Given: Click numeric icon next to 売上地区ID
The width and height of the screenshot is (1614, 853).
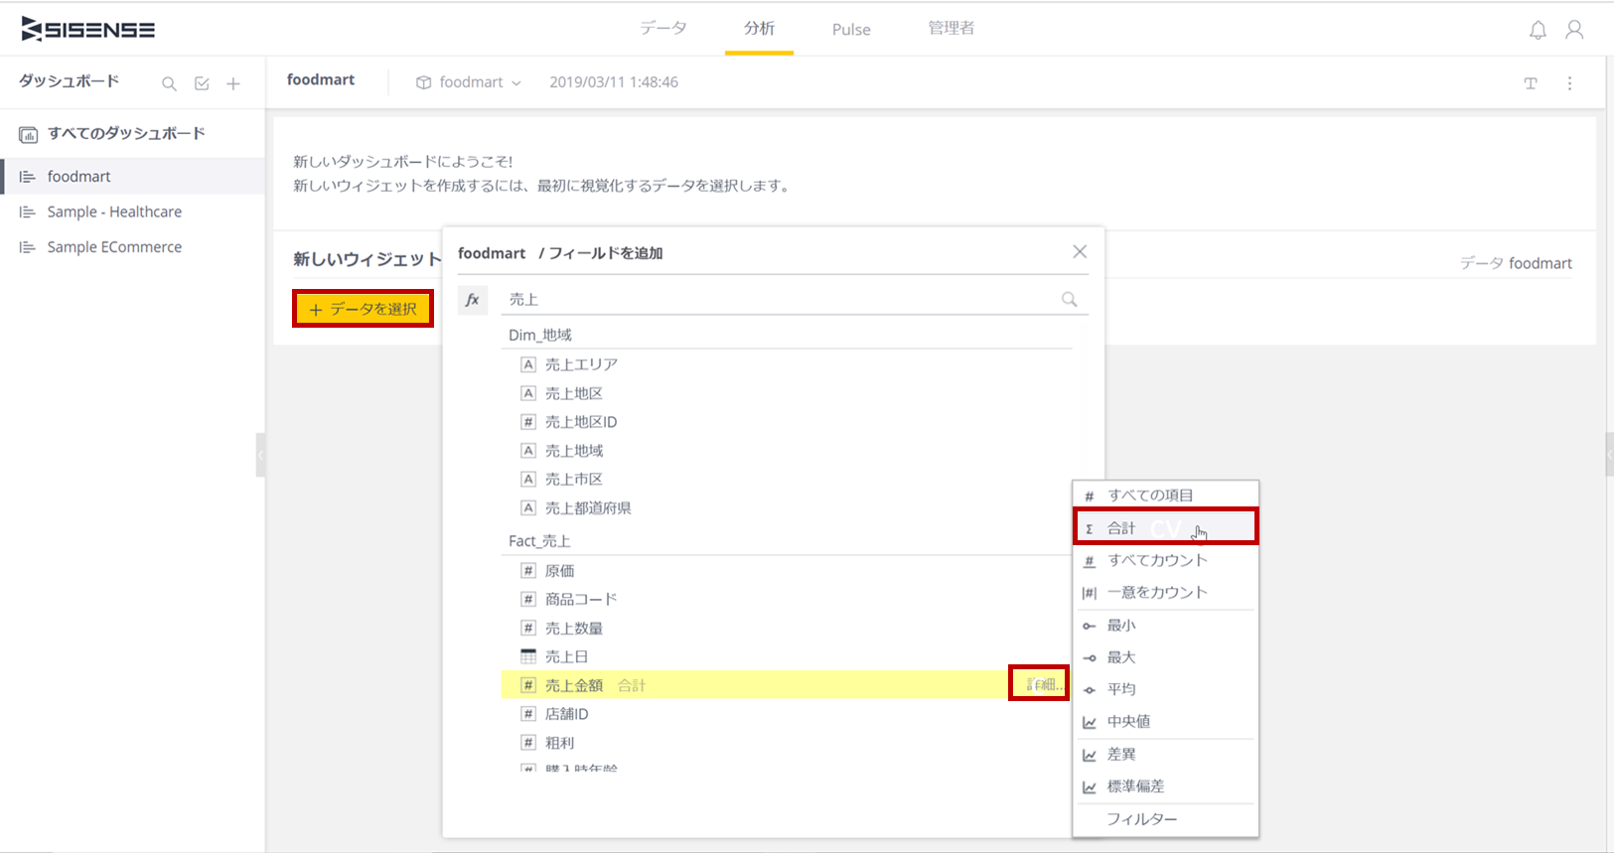Looking at the screenshot, I should (528, 422).
